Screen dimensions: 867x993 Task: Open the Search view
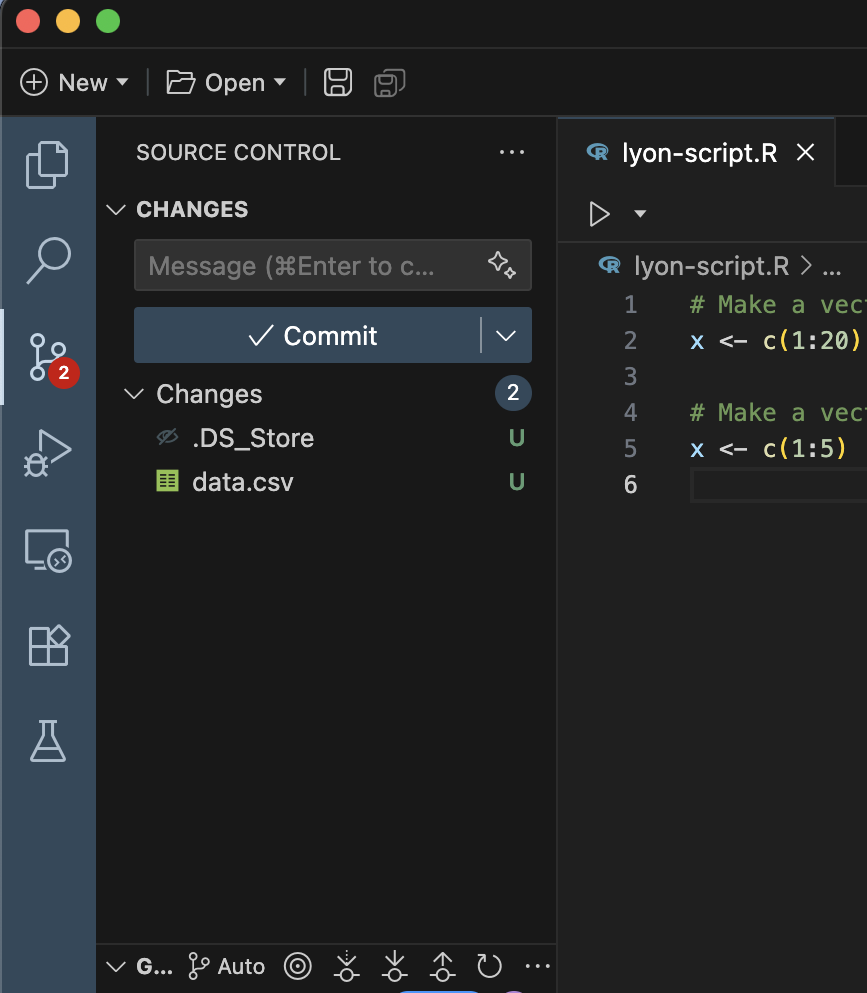pos(47,260)
